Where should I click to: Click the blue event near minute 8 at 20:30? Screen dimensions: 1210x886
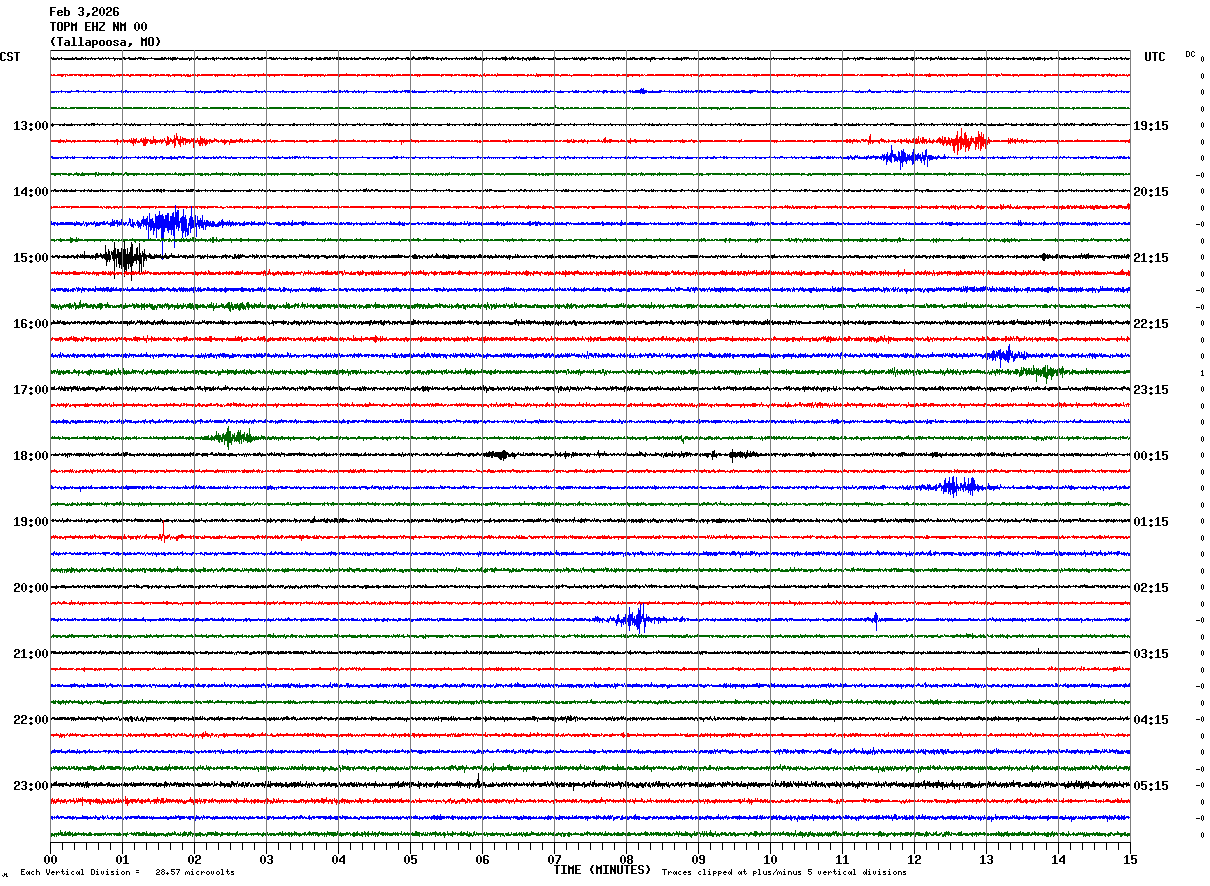634,619
